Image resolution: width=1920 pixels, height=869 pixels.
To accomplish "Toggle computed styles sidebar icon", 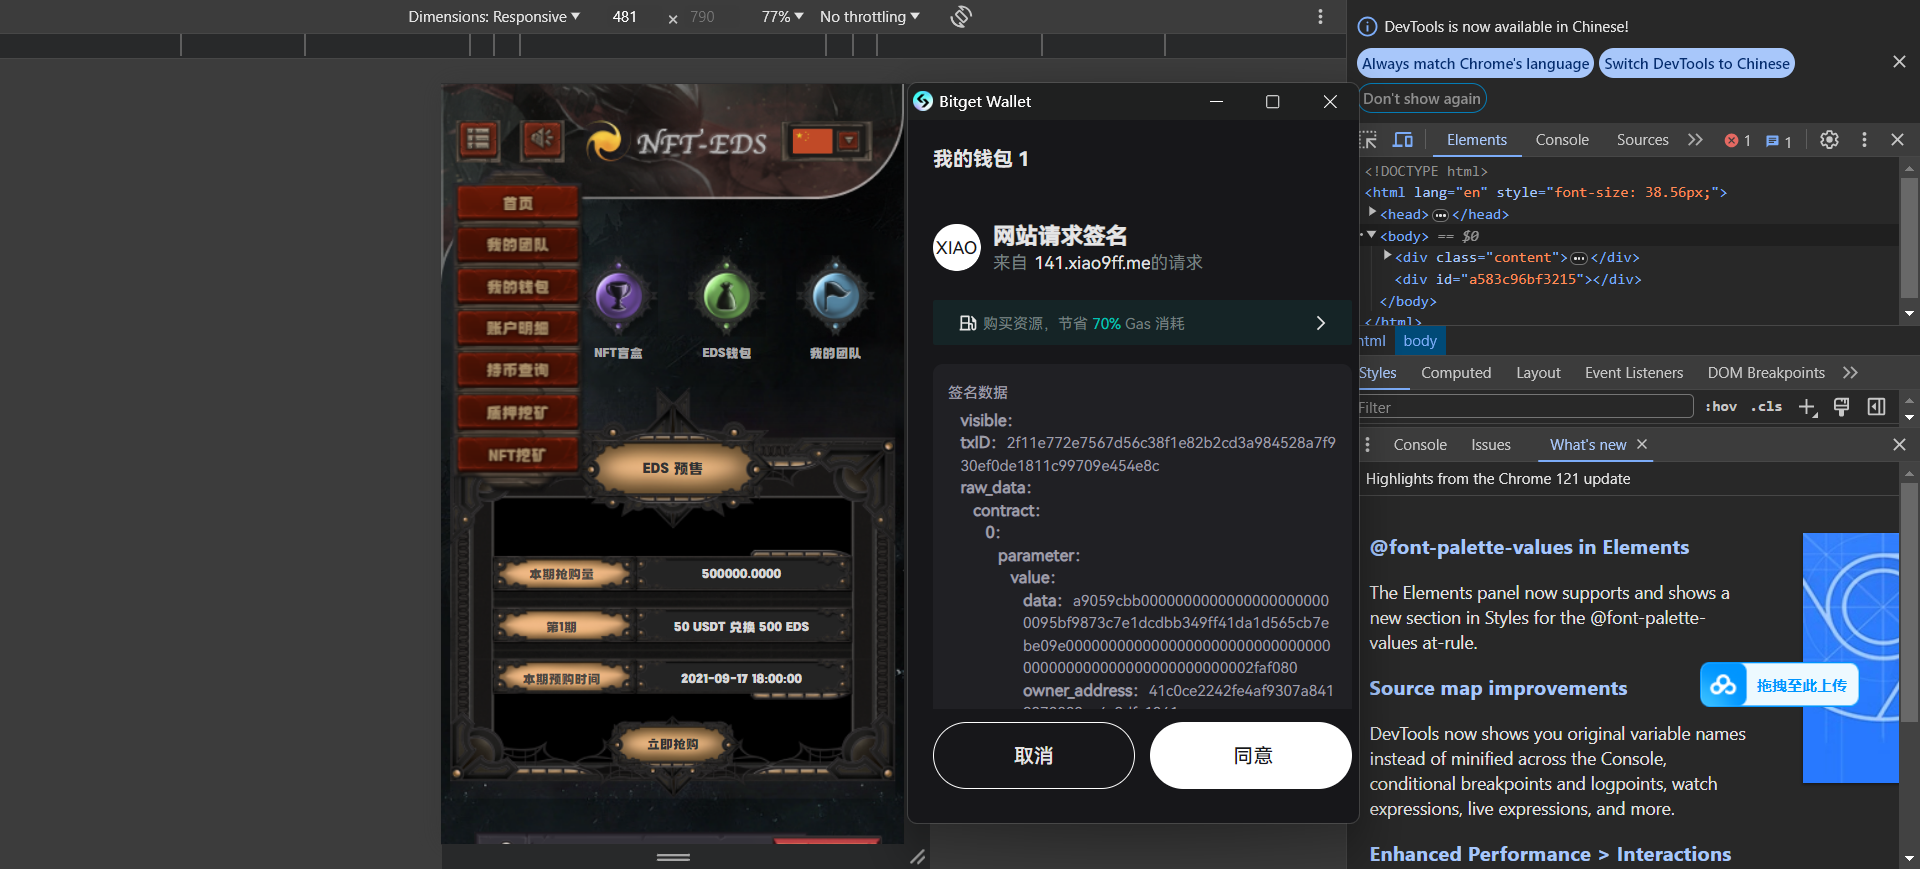I will pos(1877,407).
